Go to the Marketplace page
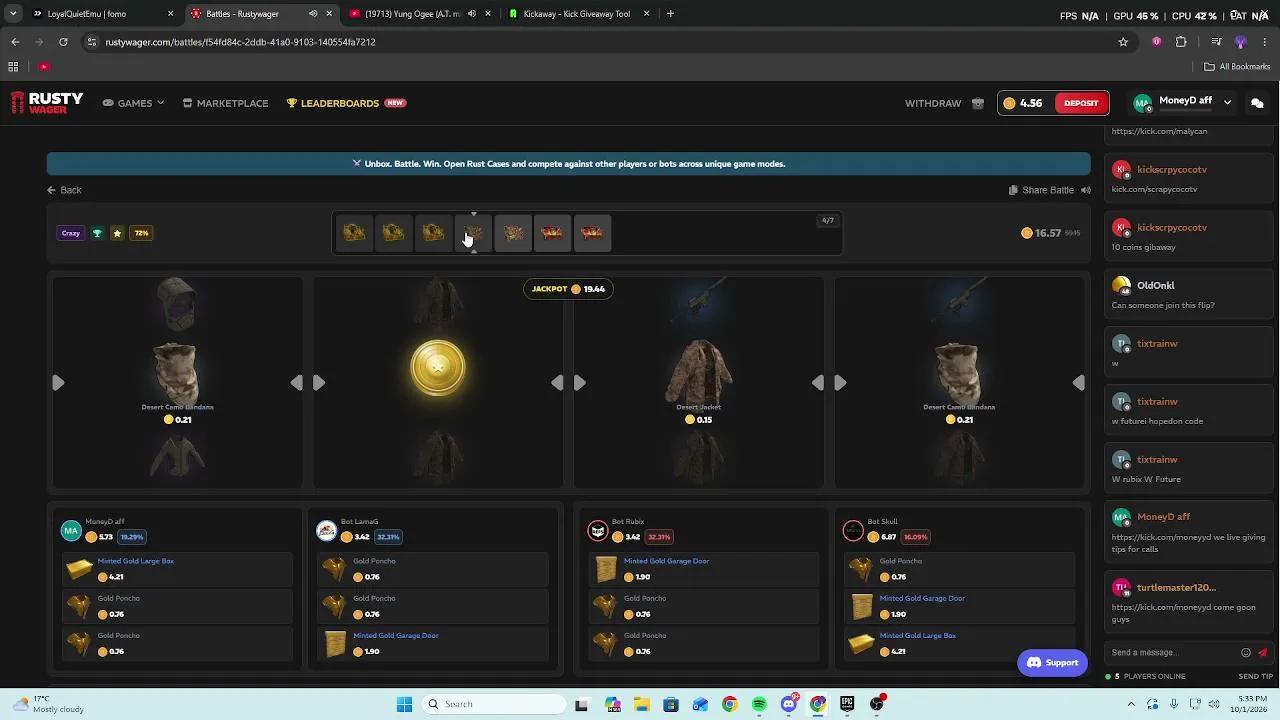1280x720 pixels. [x=225, y=103]
